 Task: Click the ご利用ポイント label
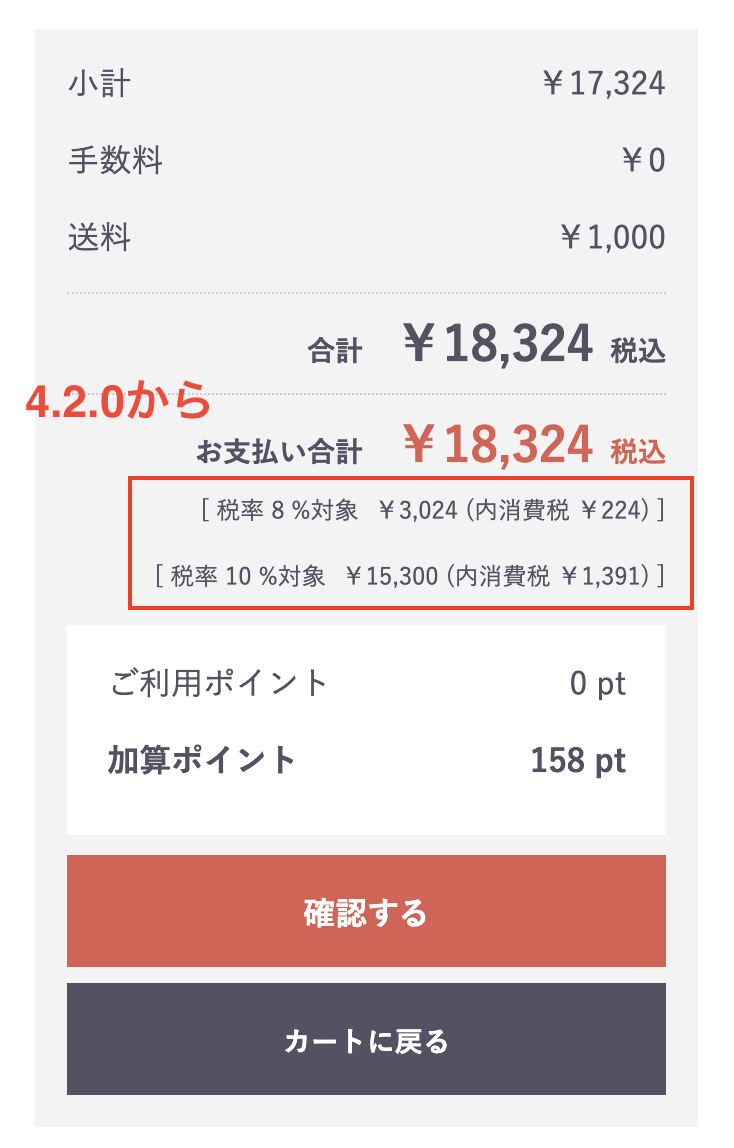[218, 683]
